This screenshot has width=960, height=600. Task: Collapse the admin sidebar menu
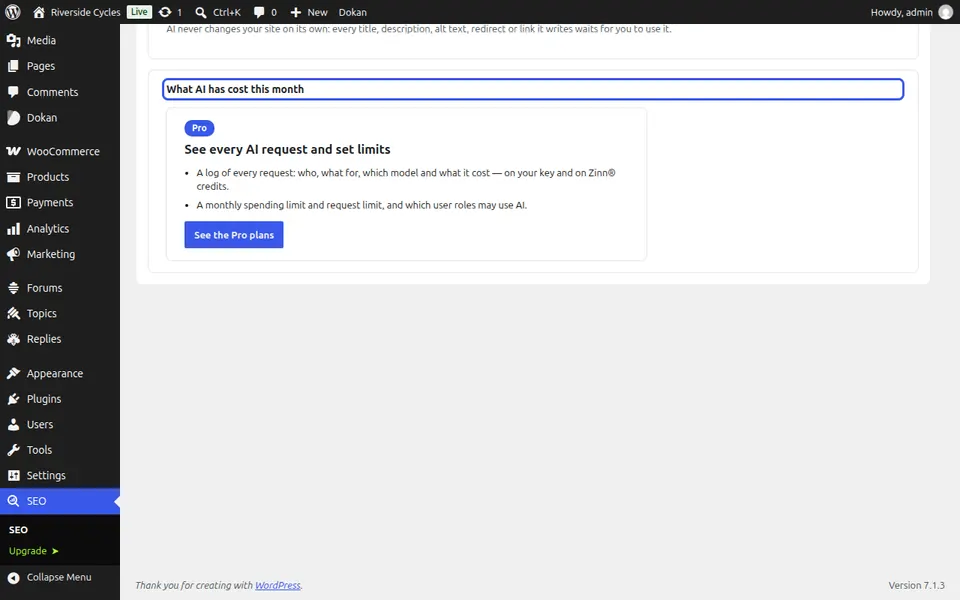(x=60, y=577)
